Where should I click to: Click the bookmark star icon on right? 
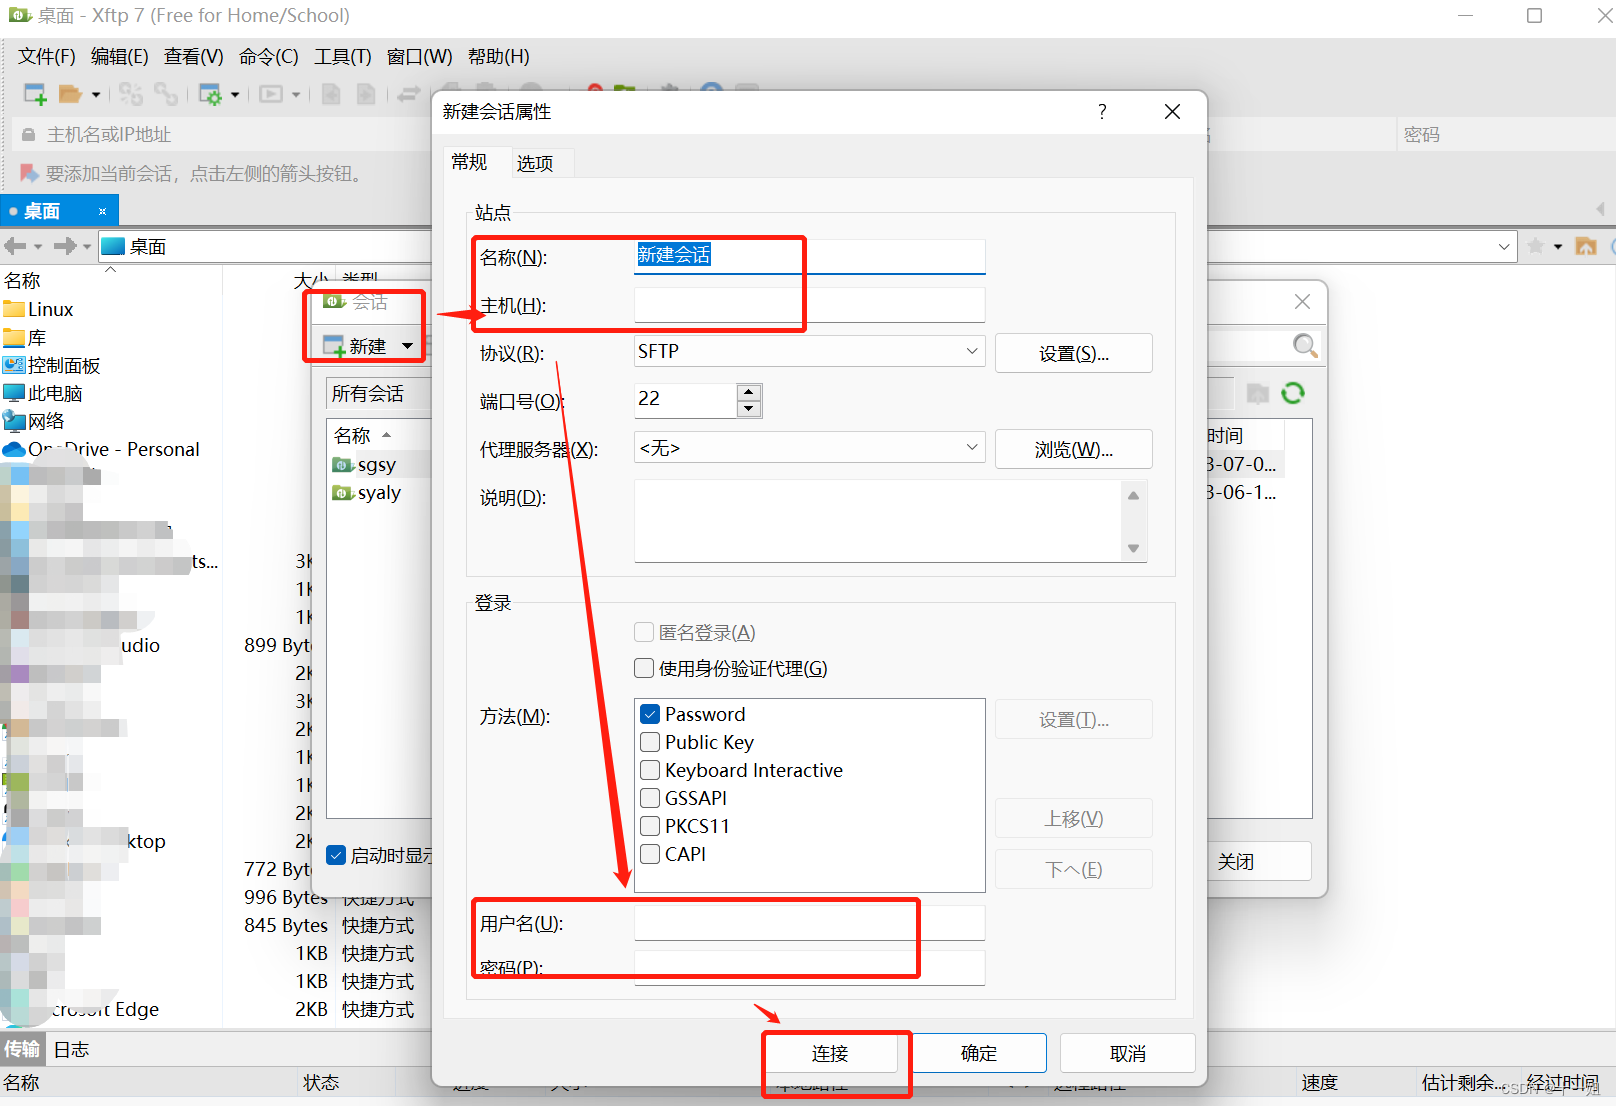click(1536, 246)
